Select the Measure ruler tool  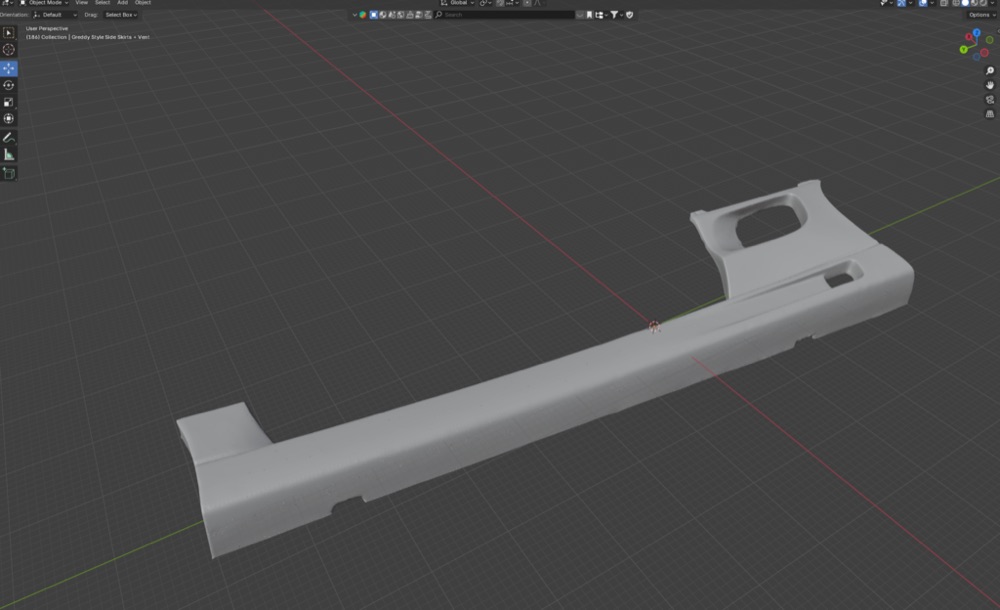pyautogui.click(x=8, y=155)
